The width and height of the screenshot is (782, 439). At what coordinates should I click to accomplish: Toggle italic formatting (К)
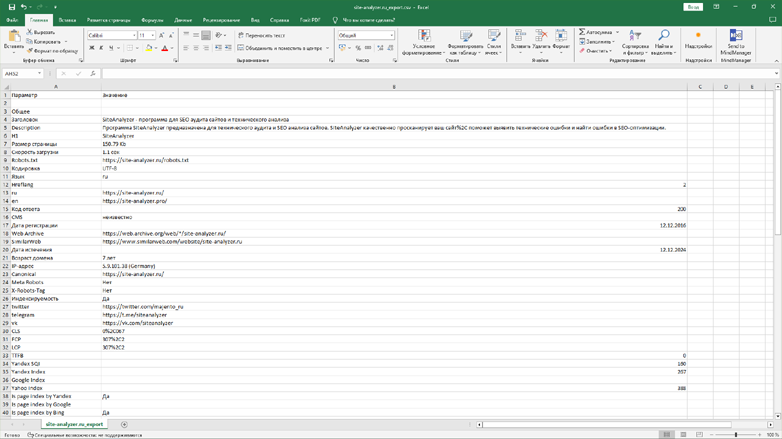tap(101, 48)
